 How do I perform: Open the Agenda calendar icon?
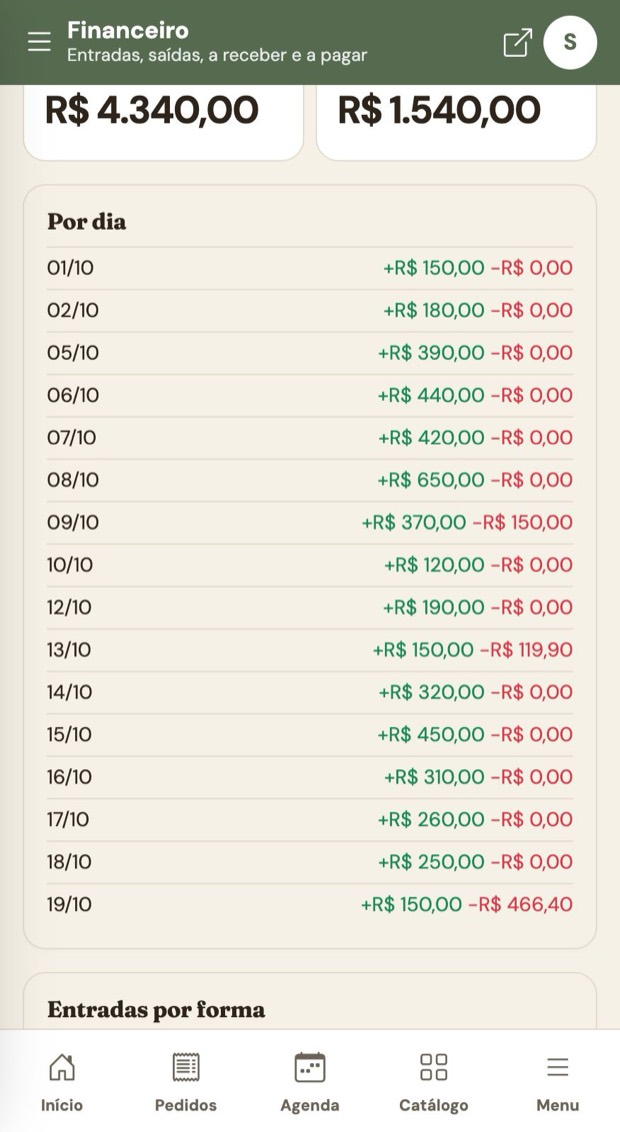coord(310,1067)
